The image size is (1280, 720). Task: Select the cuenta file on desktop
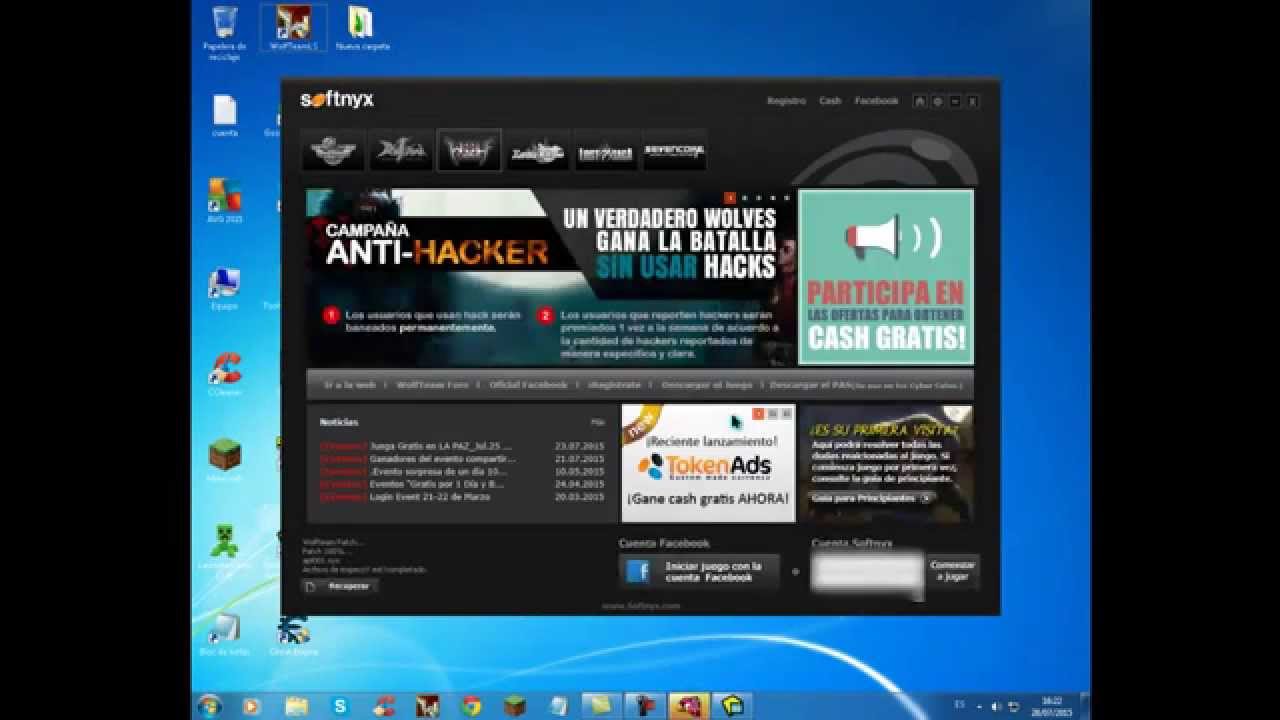click(x=225, y=116)
